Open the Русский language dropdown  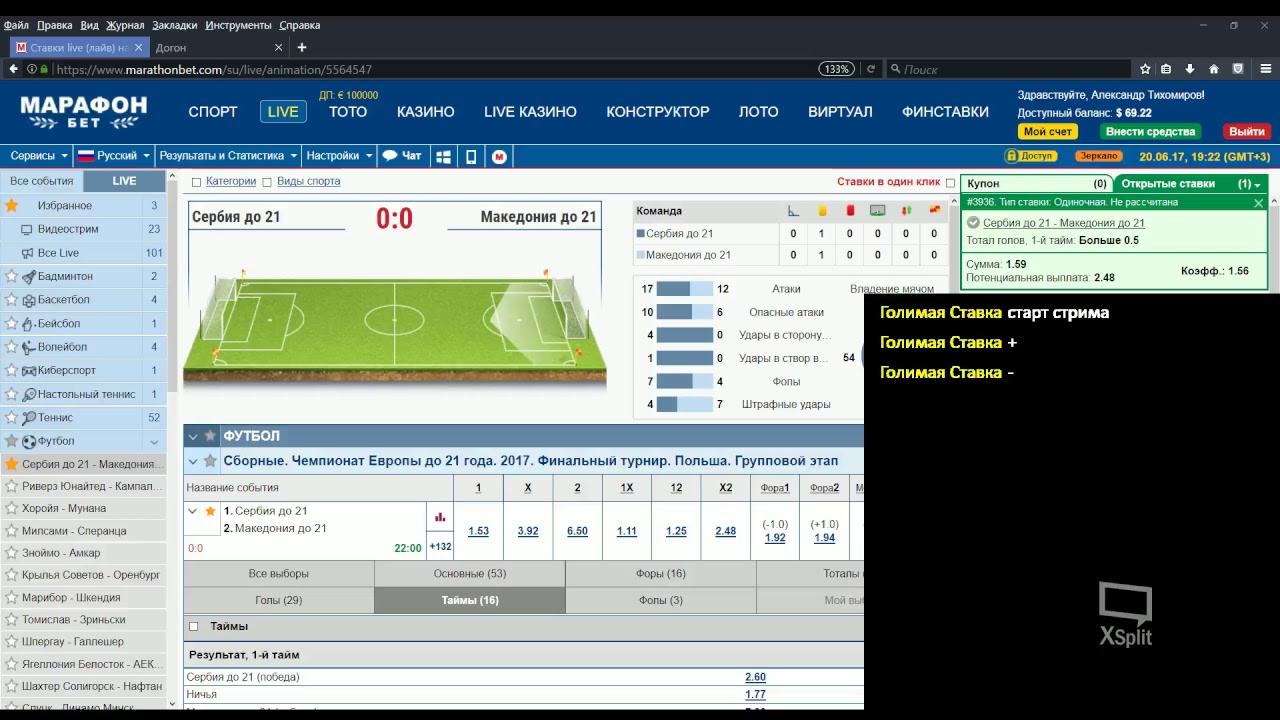pos(113,156)
